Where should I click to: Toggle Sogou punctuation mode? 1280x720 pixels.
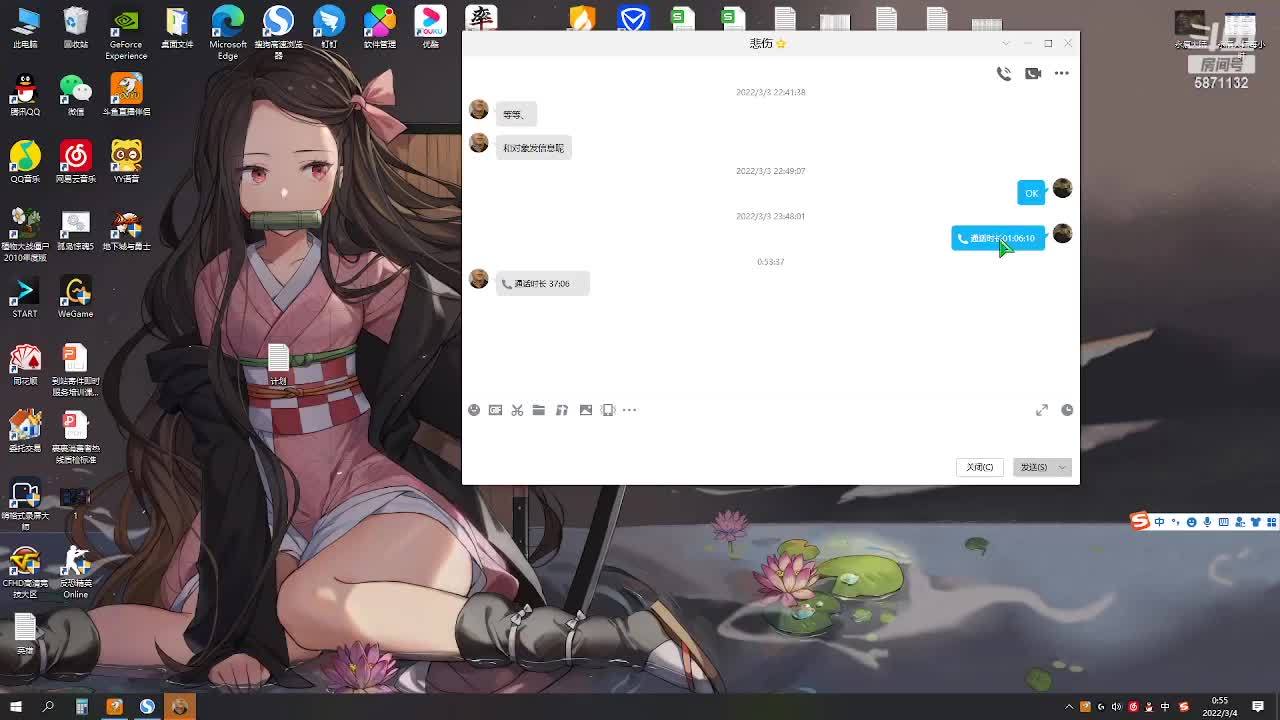point(1175,522)
